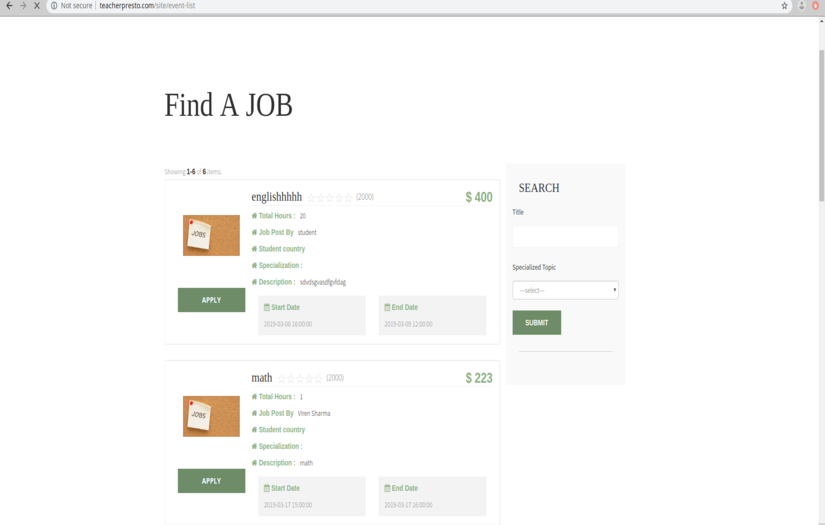Click Job Post By icon for Viren Sharma
Image resolution: width=825 pixels, height=525 pixels.
click(x=254, y=413)
